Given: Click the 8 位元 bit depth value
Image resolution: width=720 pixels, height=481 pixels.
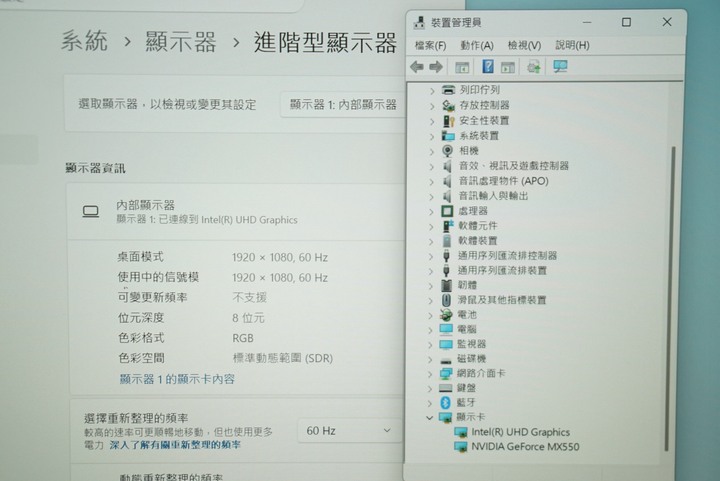Looking at the screenshot, I should click(x=248, y=318).
